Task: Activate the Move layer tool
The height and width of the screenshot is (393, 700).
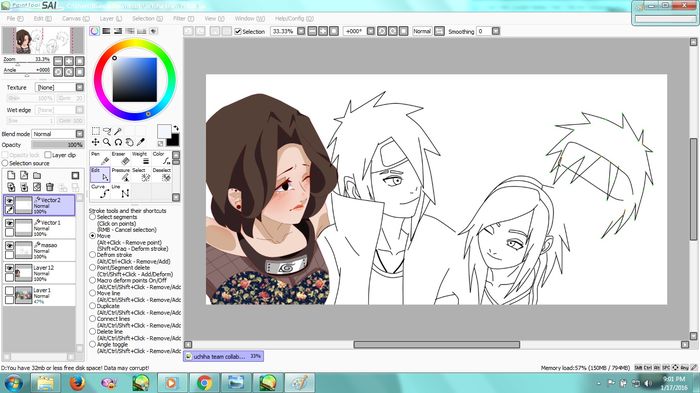Action: pos(96,142)
